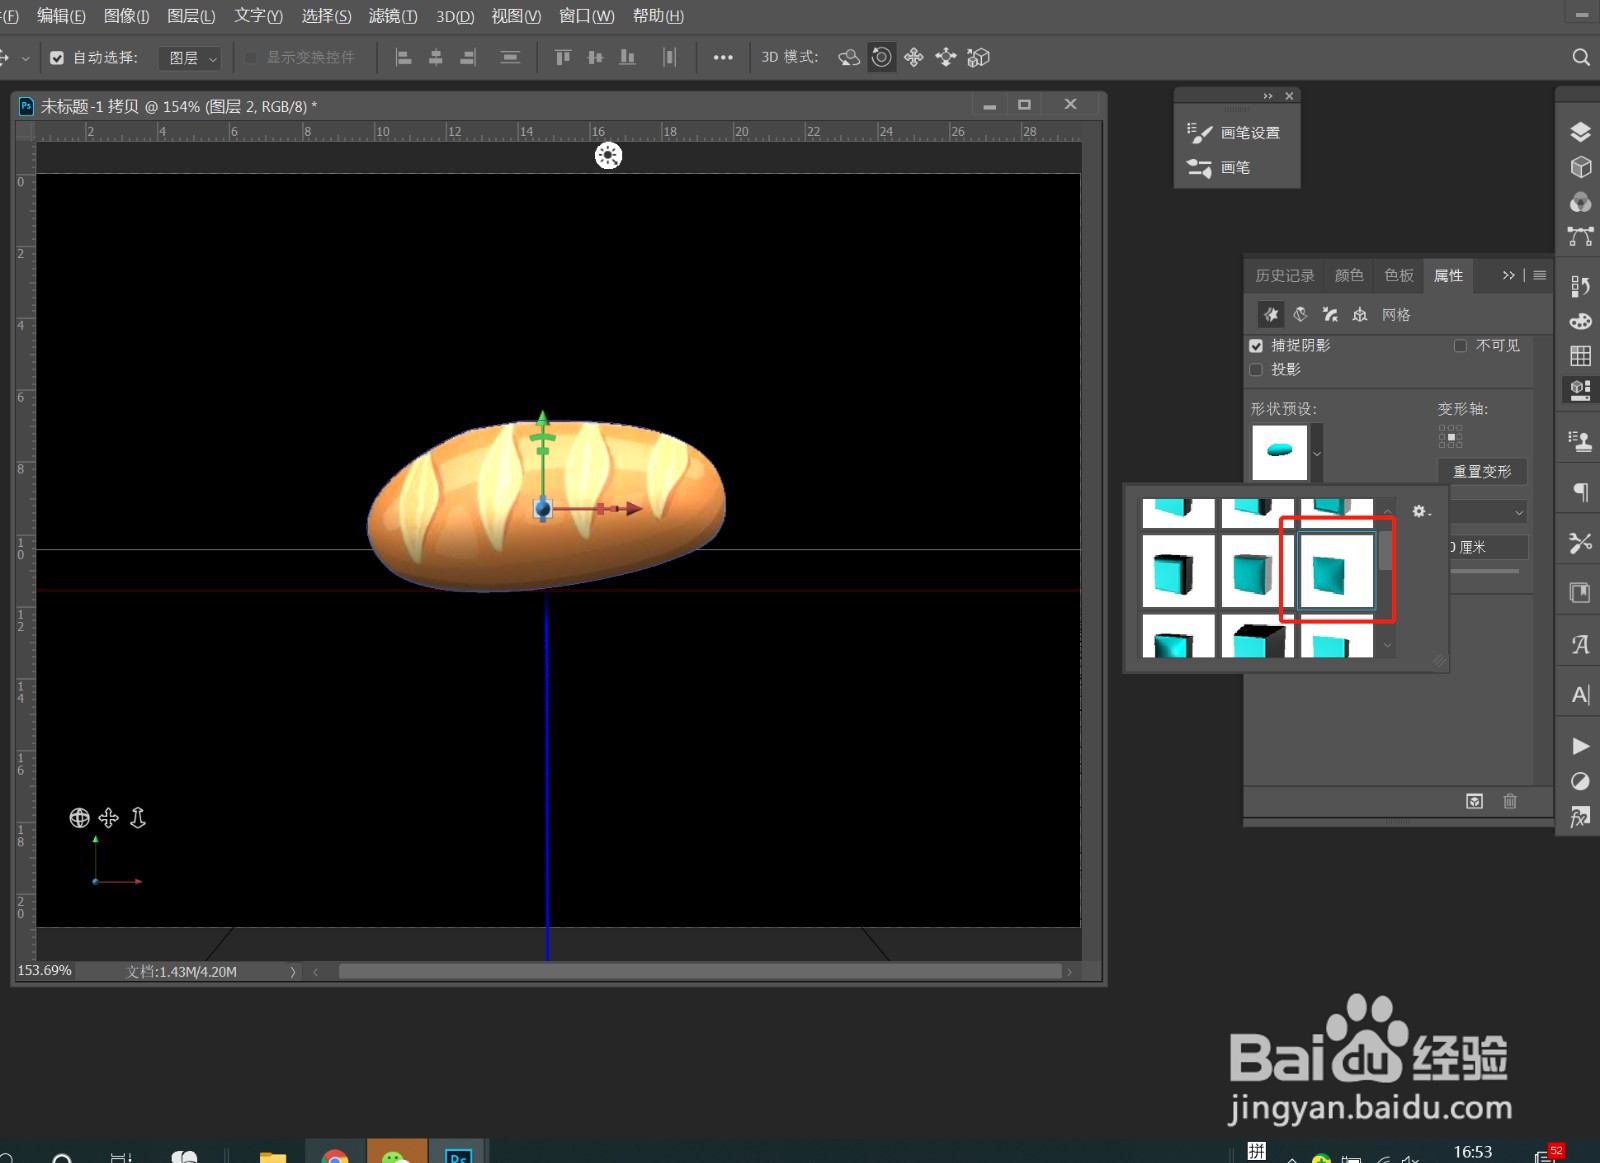Open the Swatches grid icon in dock
1600x1163 pixels.
click(1580, 356)
